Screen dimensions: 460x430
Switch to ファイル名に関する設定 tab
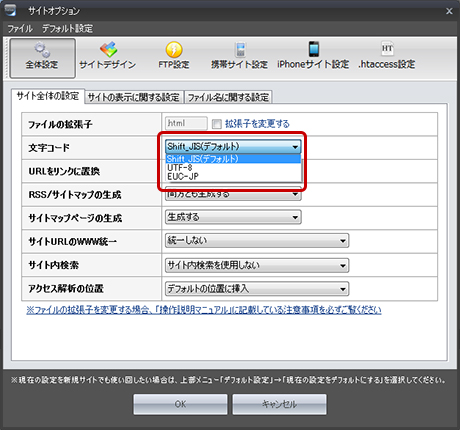tap(228, 97)
